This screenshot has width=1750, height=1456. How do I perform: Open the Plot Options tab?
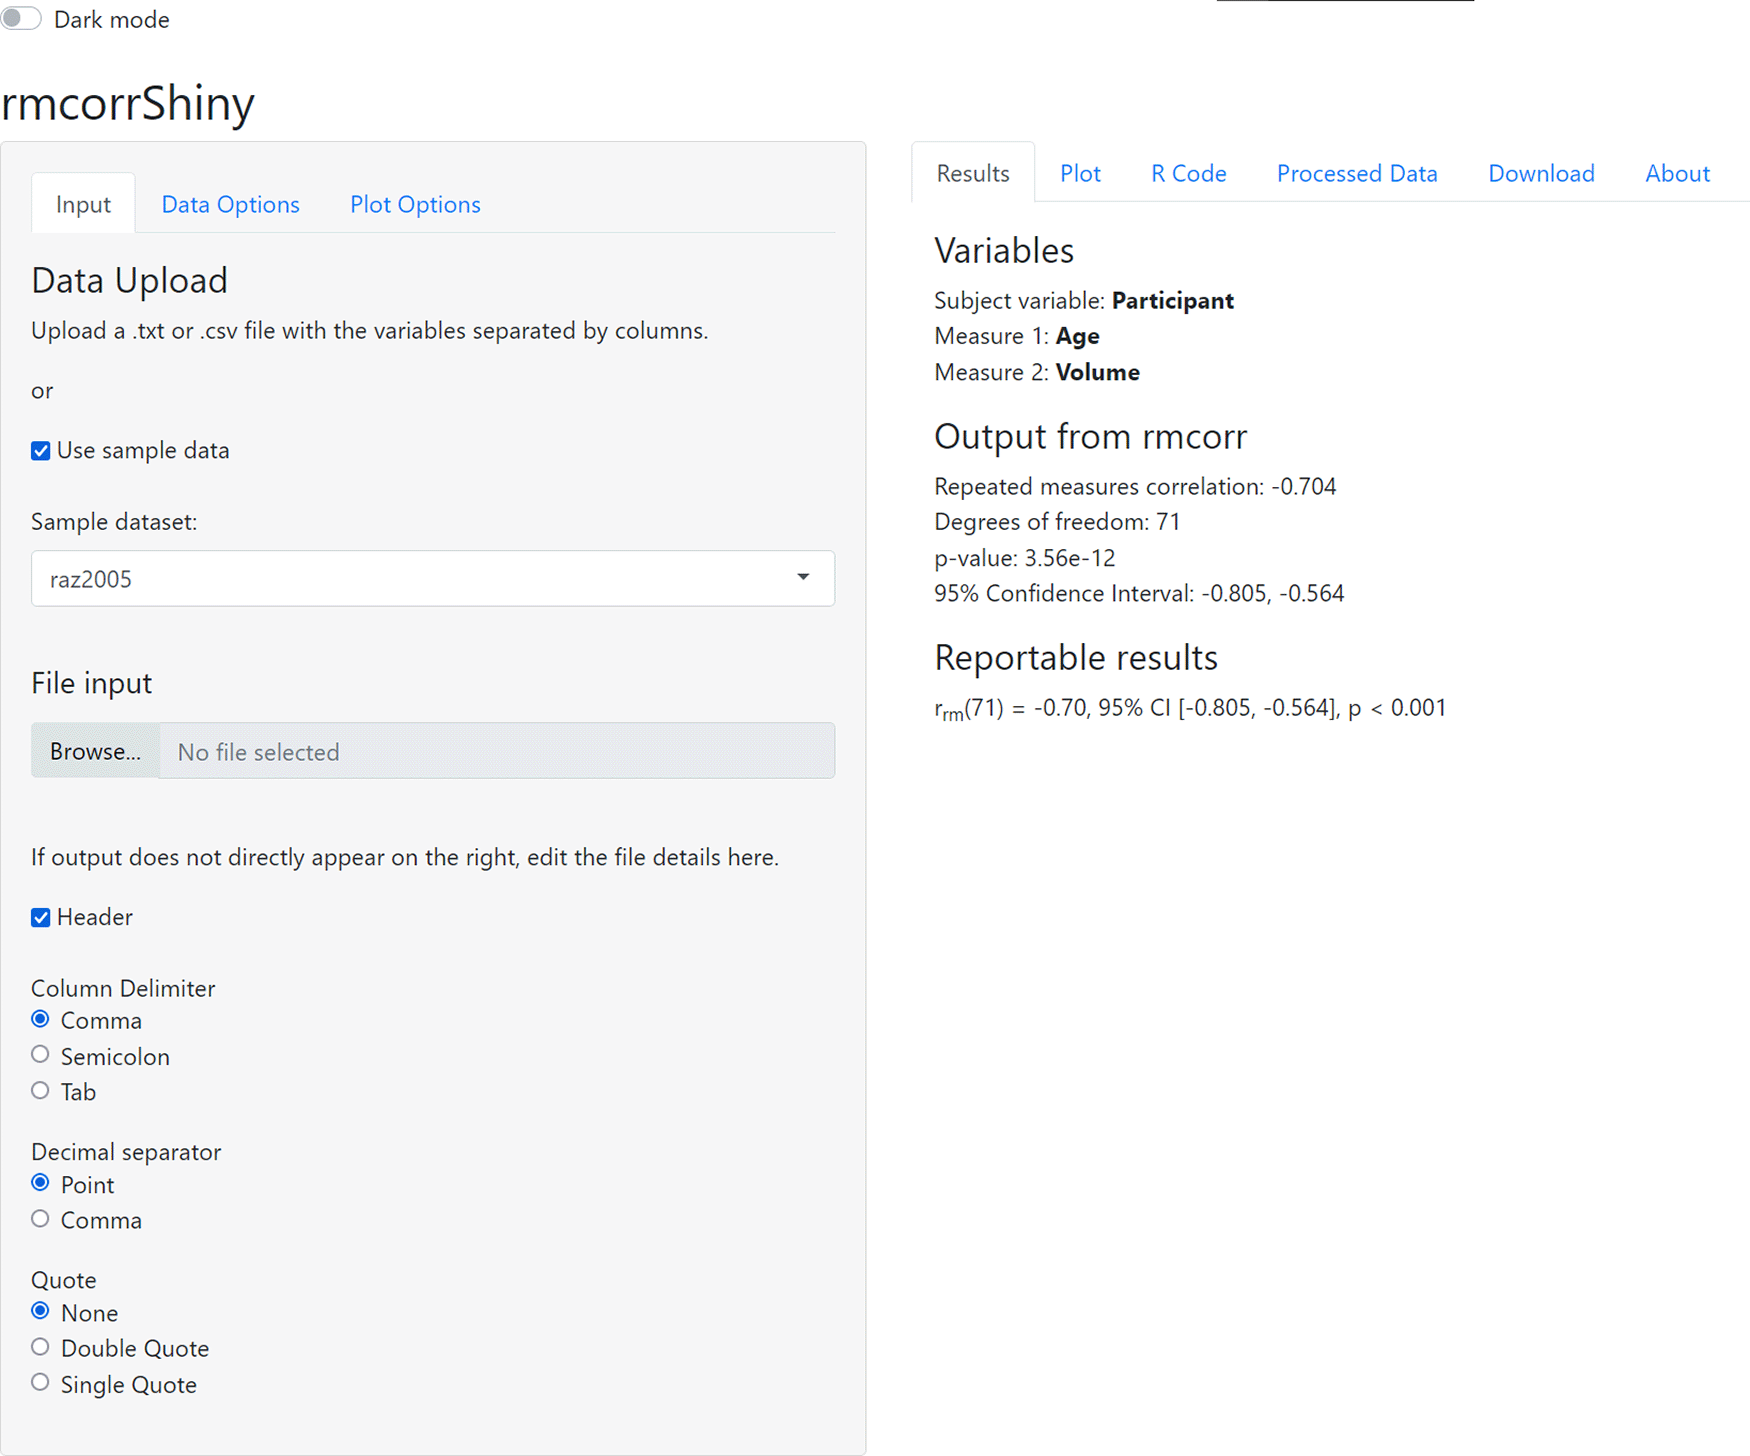click(415, 204)
